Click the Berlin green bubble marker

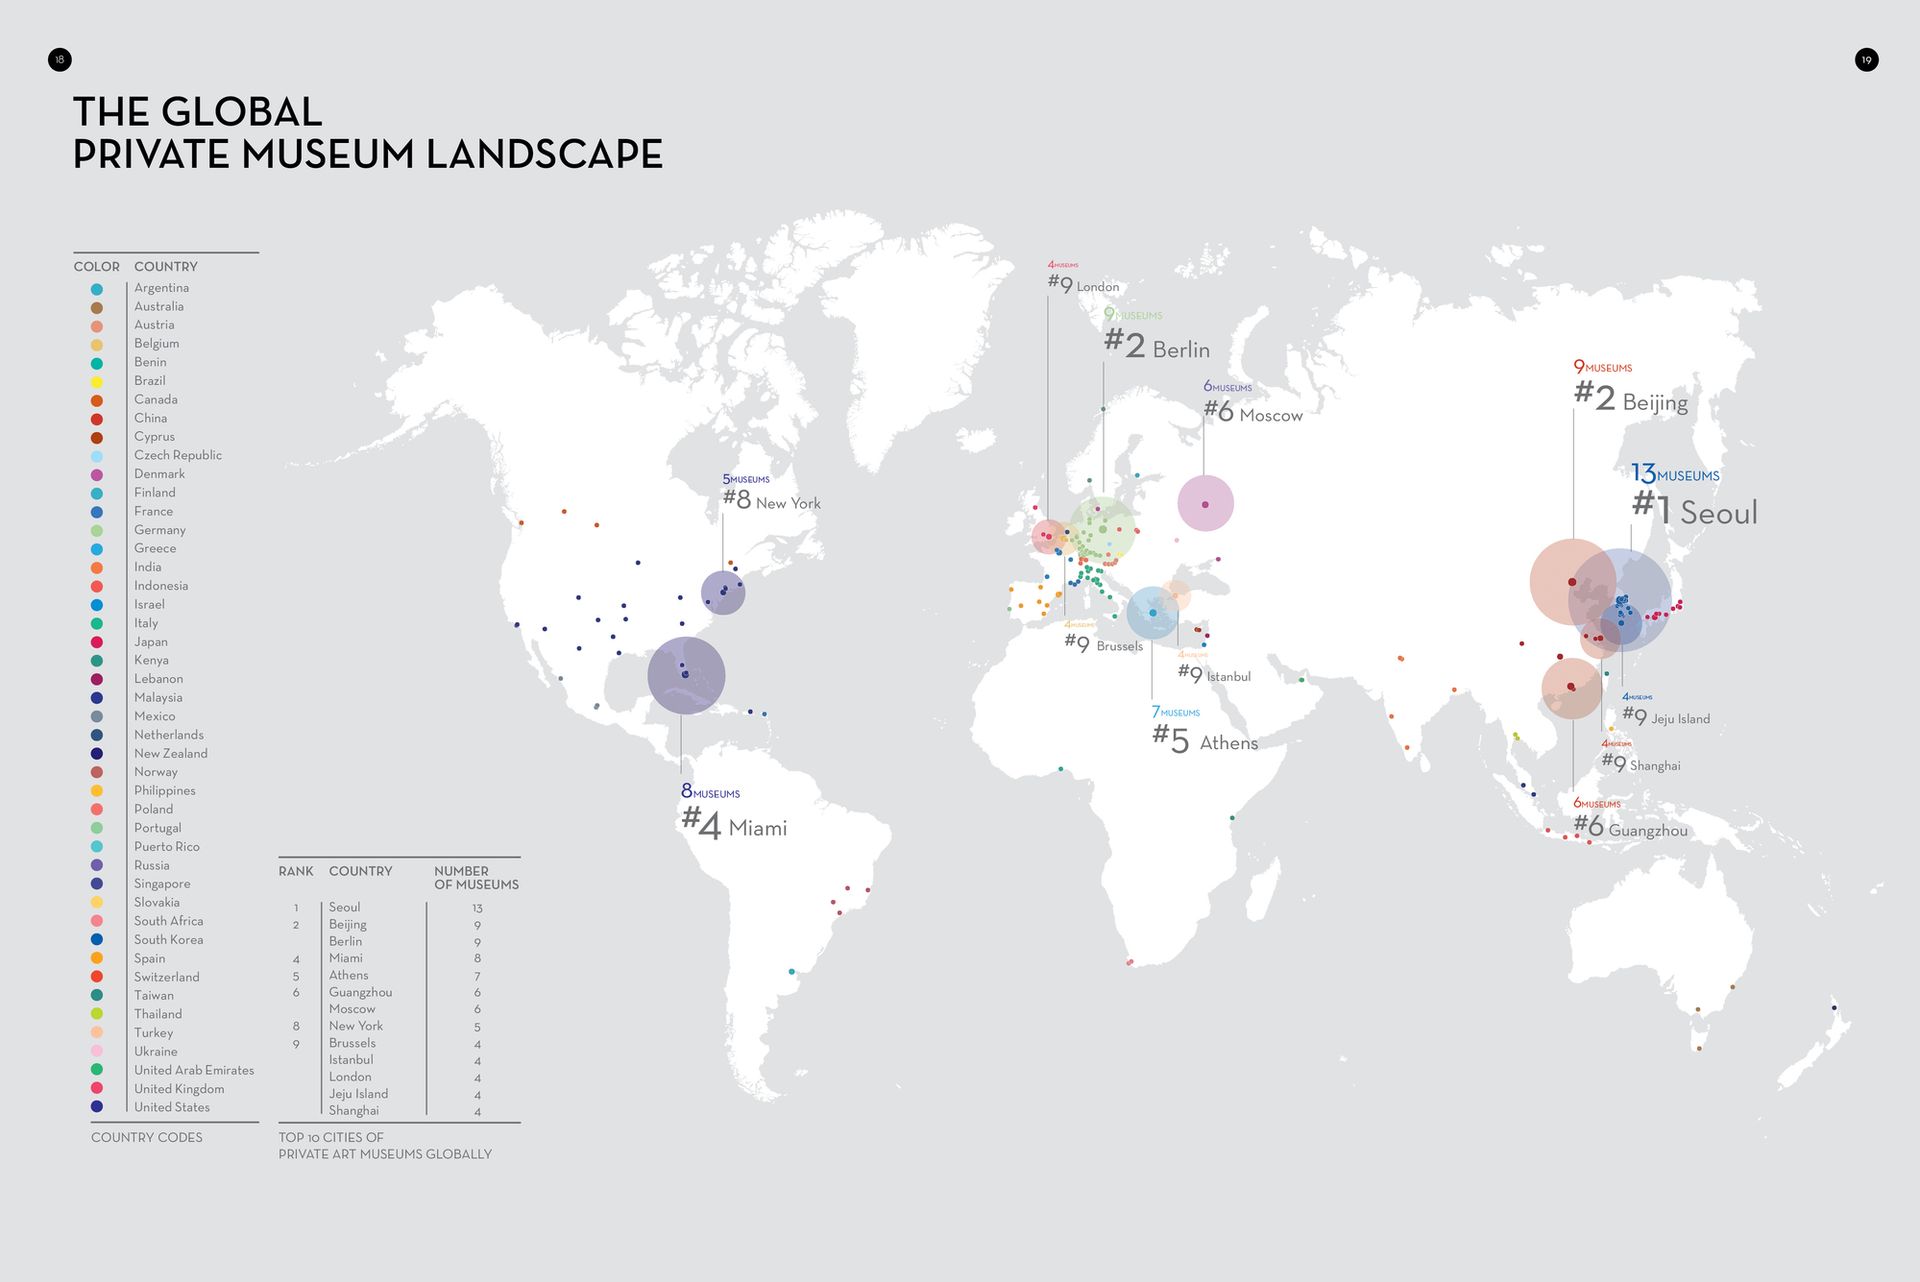click(x=1102, y=529)
